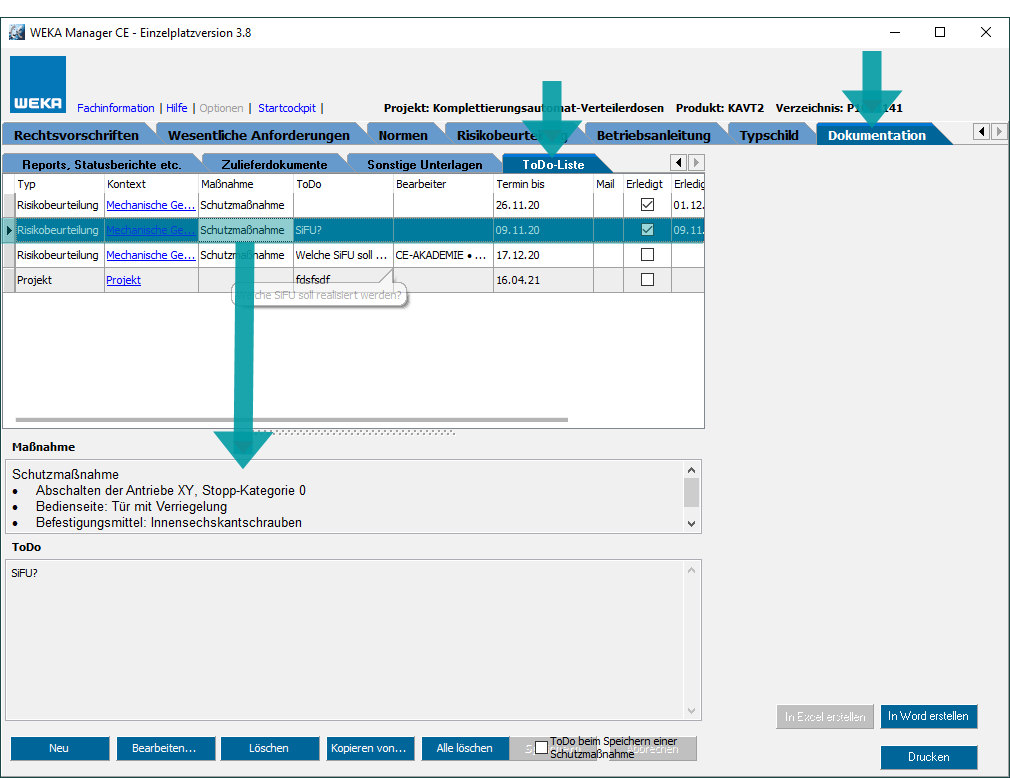Enable ToDo beim Speichern einer Schutzmaßnahme

point(541,747)
